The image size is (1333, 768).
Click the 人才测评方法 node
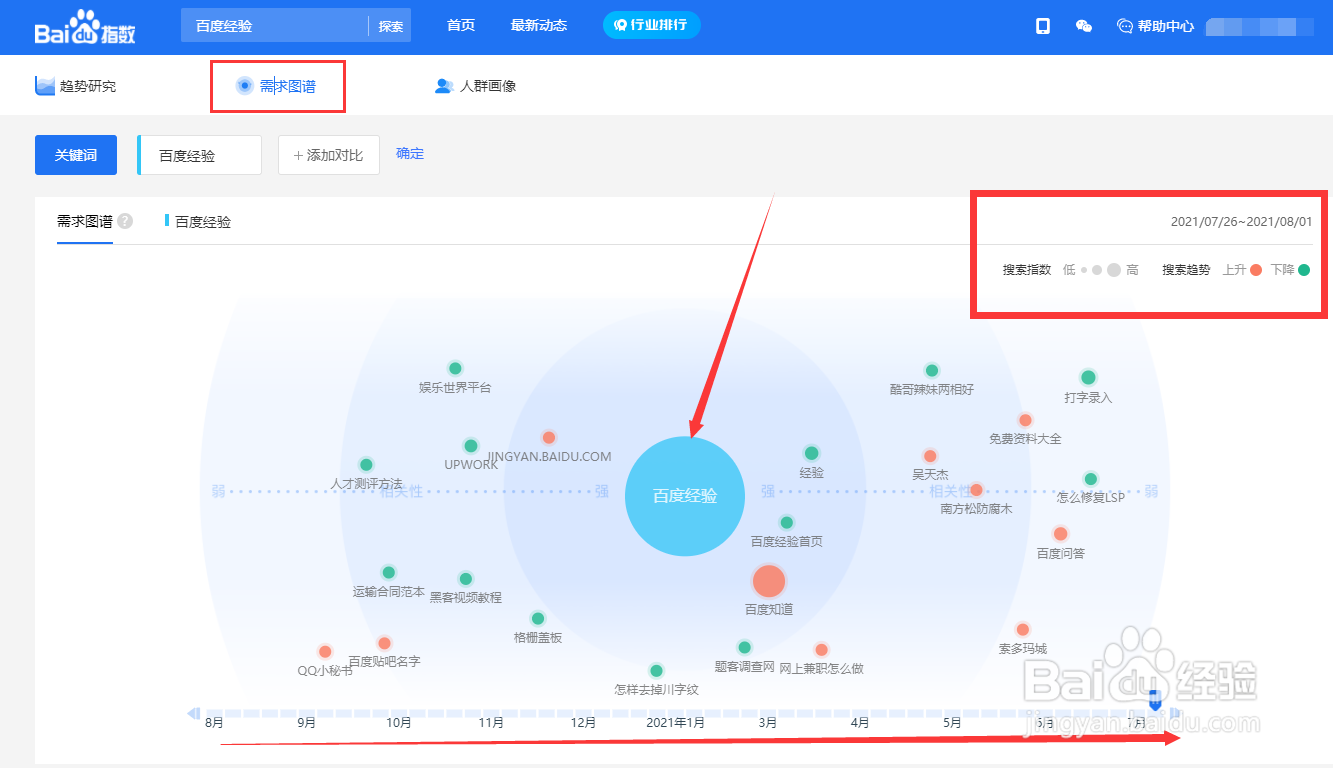366,464
